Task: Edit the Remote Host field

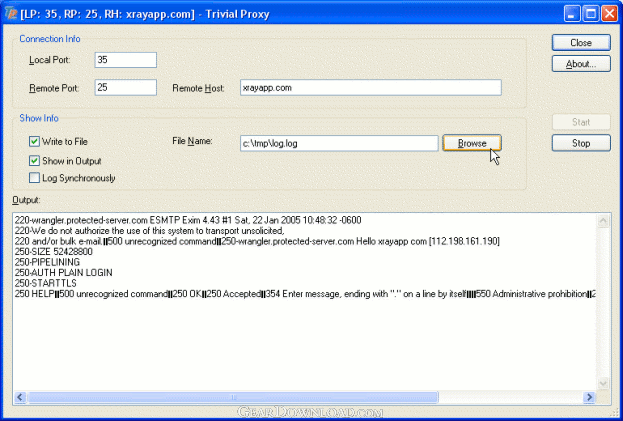Action: click(x=371, y=87)
